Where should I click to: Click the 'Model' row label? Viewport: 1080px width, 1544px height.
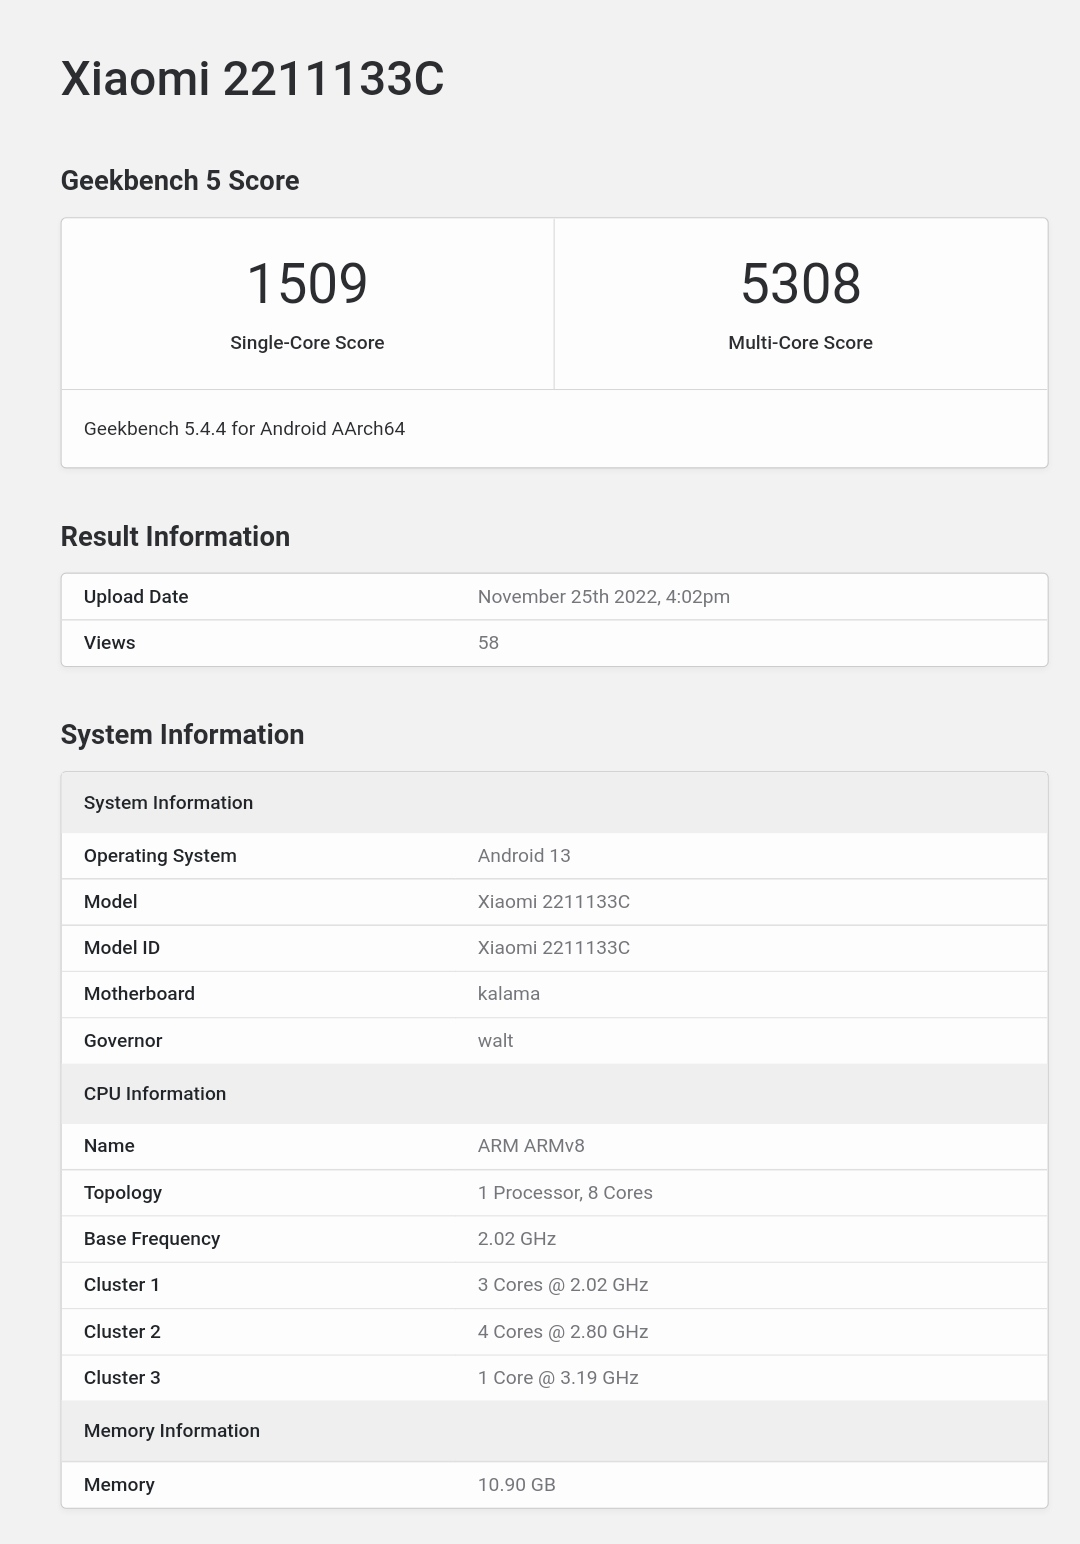click(110, 902)
